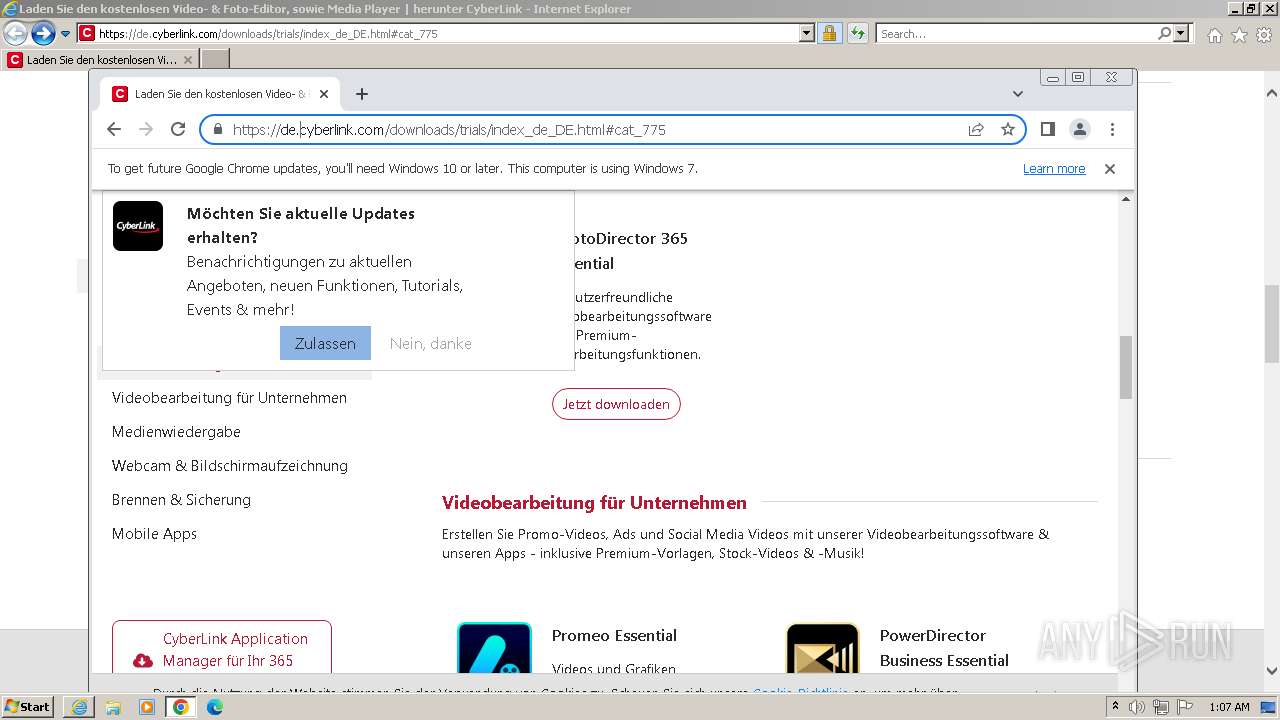Click 'PowerDirector Business Essential' title
Viewport: 1280px width, 720px height.
(x=944, y=648)
